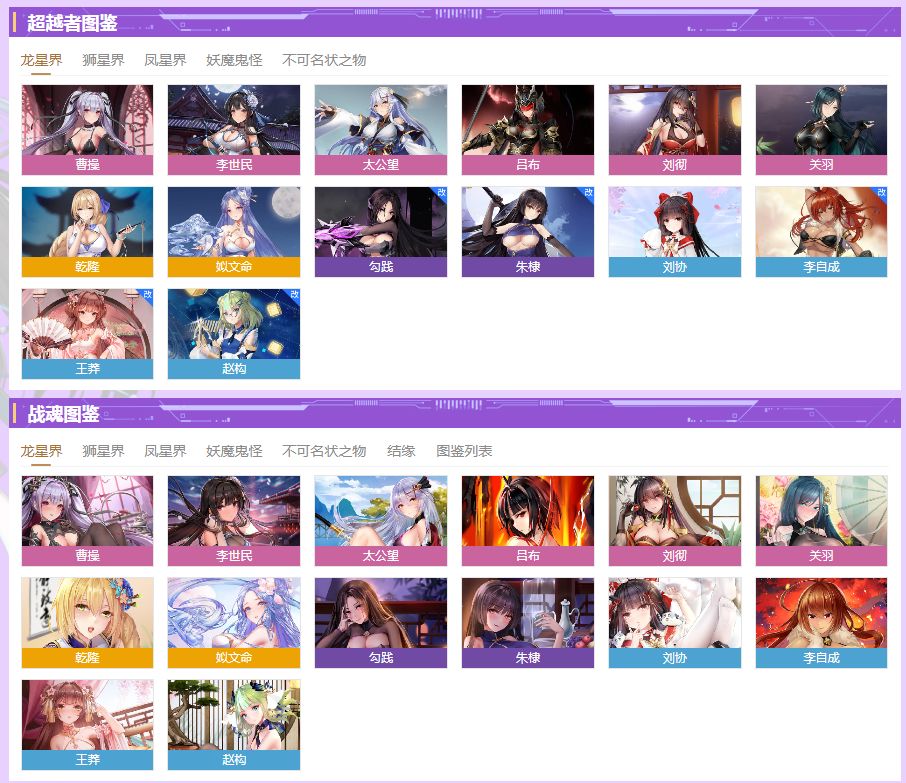Open 李自成 card image in 战魂图鉴
The image size is (906, 783).
tap(821, 613)
